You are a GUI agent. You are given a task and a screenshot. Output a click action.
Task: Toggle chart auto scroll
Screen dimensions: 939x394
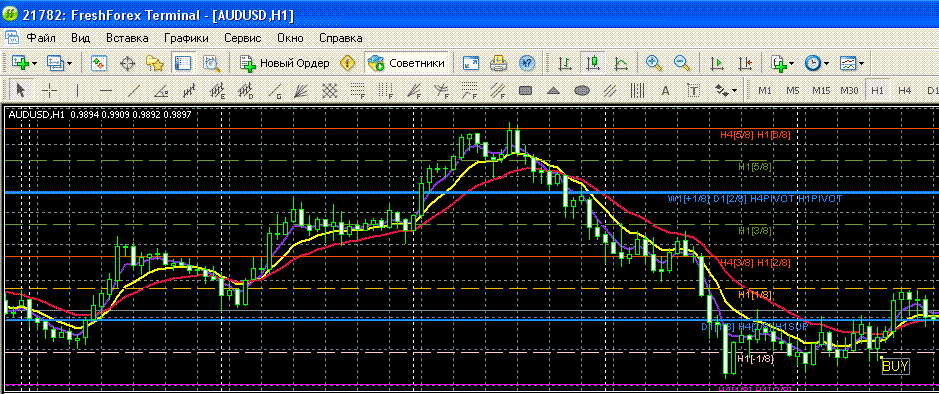716,63
